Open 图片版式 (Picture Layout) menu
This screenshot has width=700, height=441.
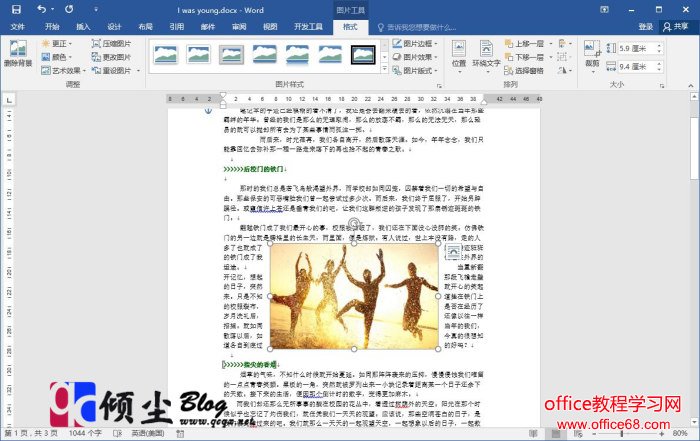pyautogui.click(x=415, y=71)
